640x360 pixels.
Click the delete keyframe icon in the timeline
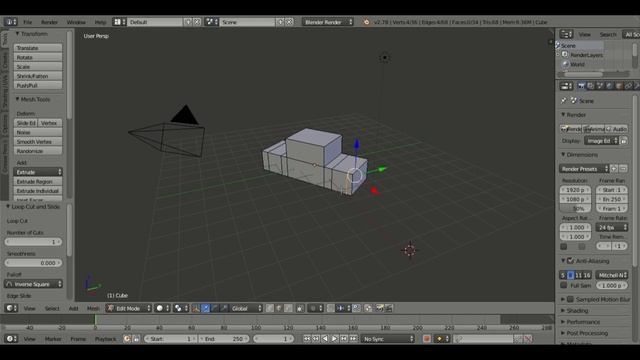pyautogui.click(x=528, y=339)
